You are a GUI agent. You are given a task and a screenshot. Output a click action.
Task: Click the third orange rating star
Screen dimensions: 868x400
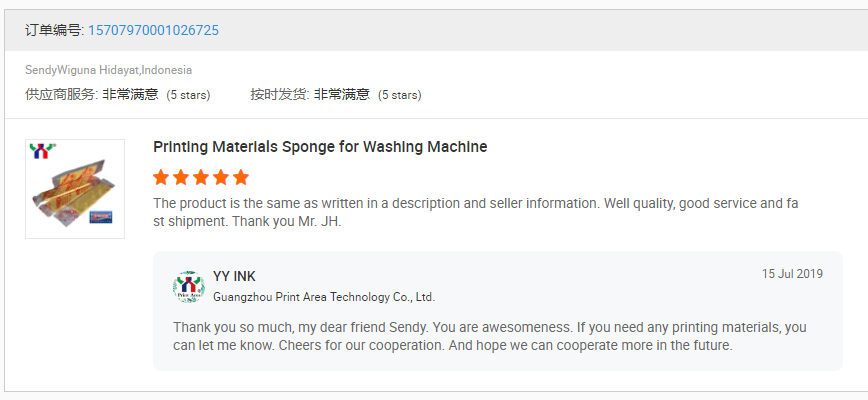(201, 178)
